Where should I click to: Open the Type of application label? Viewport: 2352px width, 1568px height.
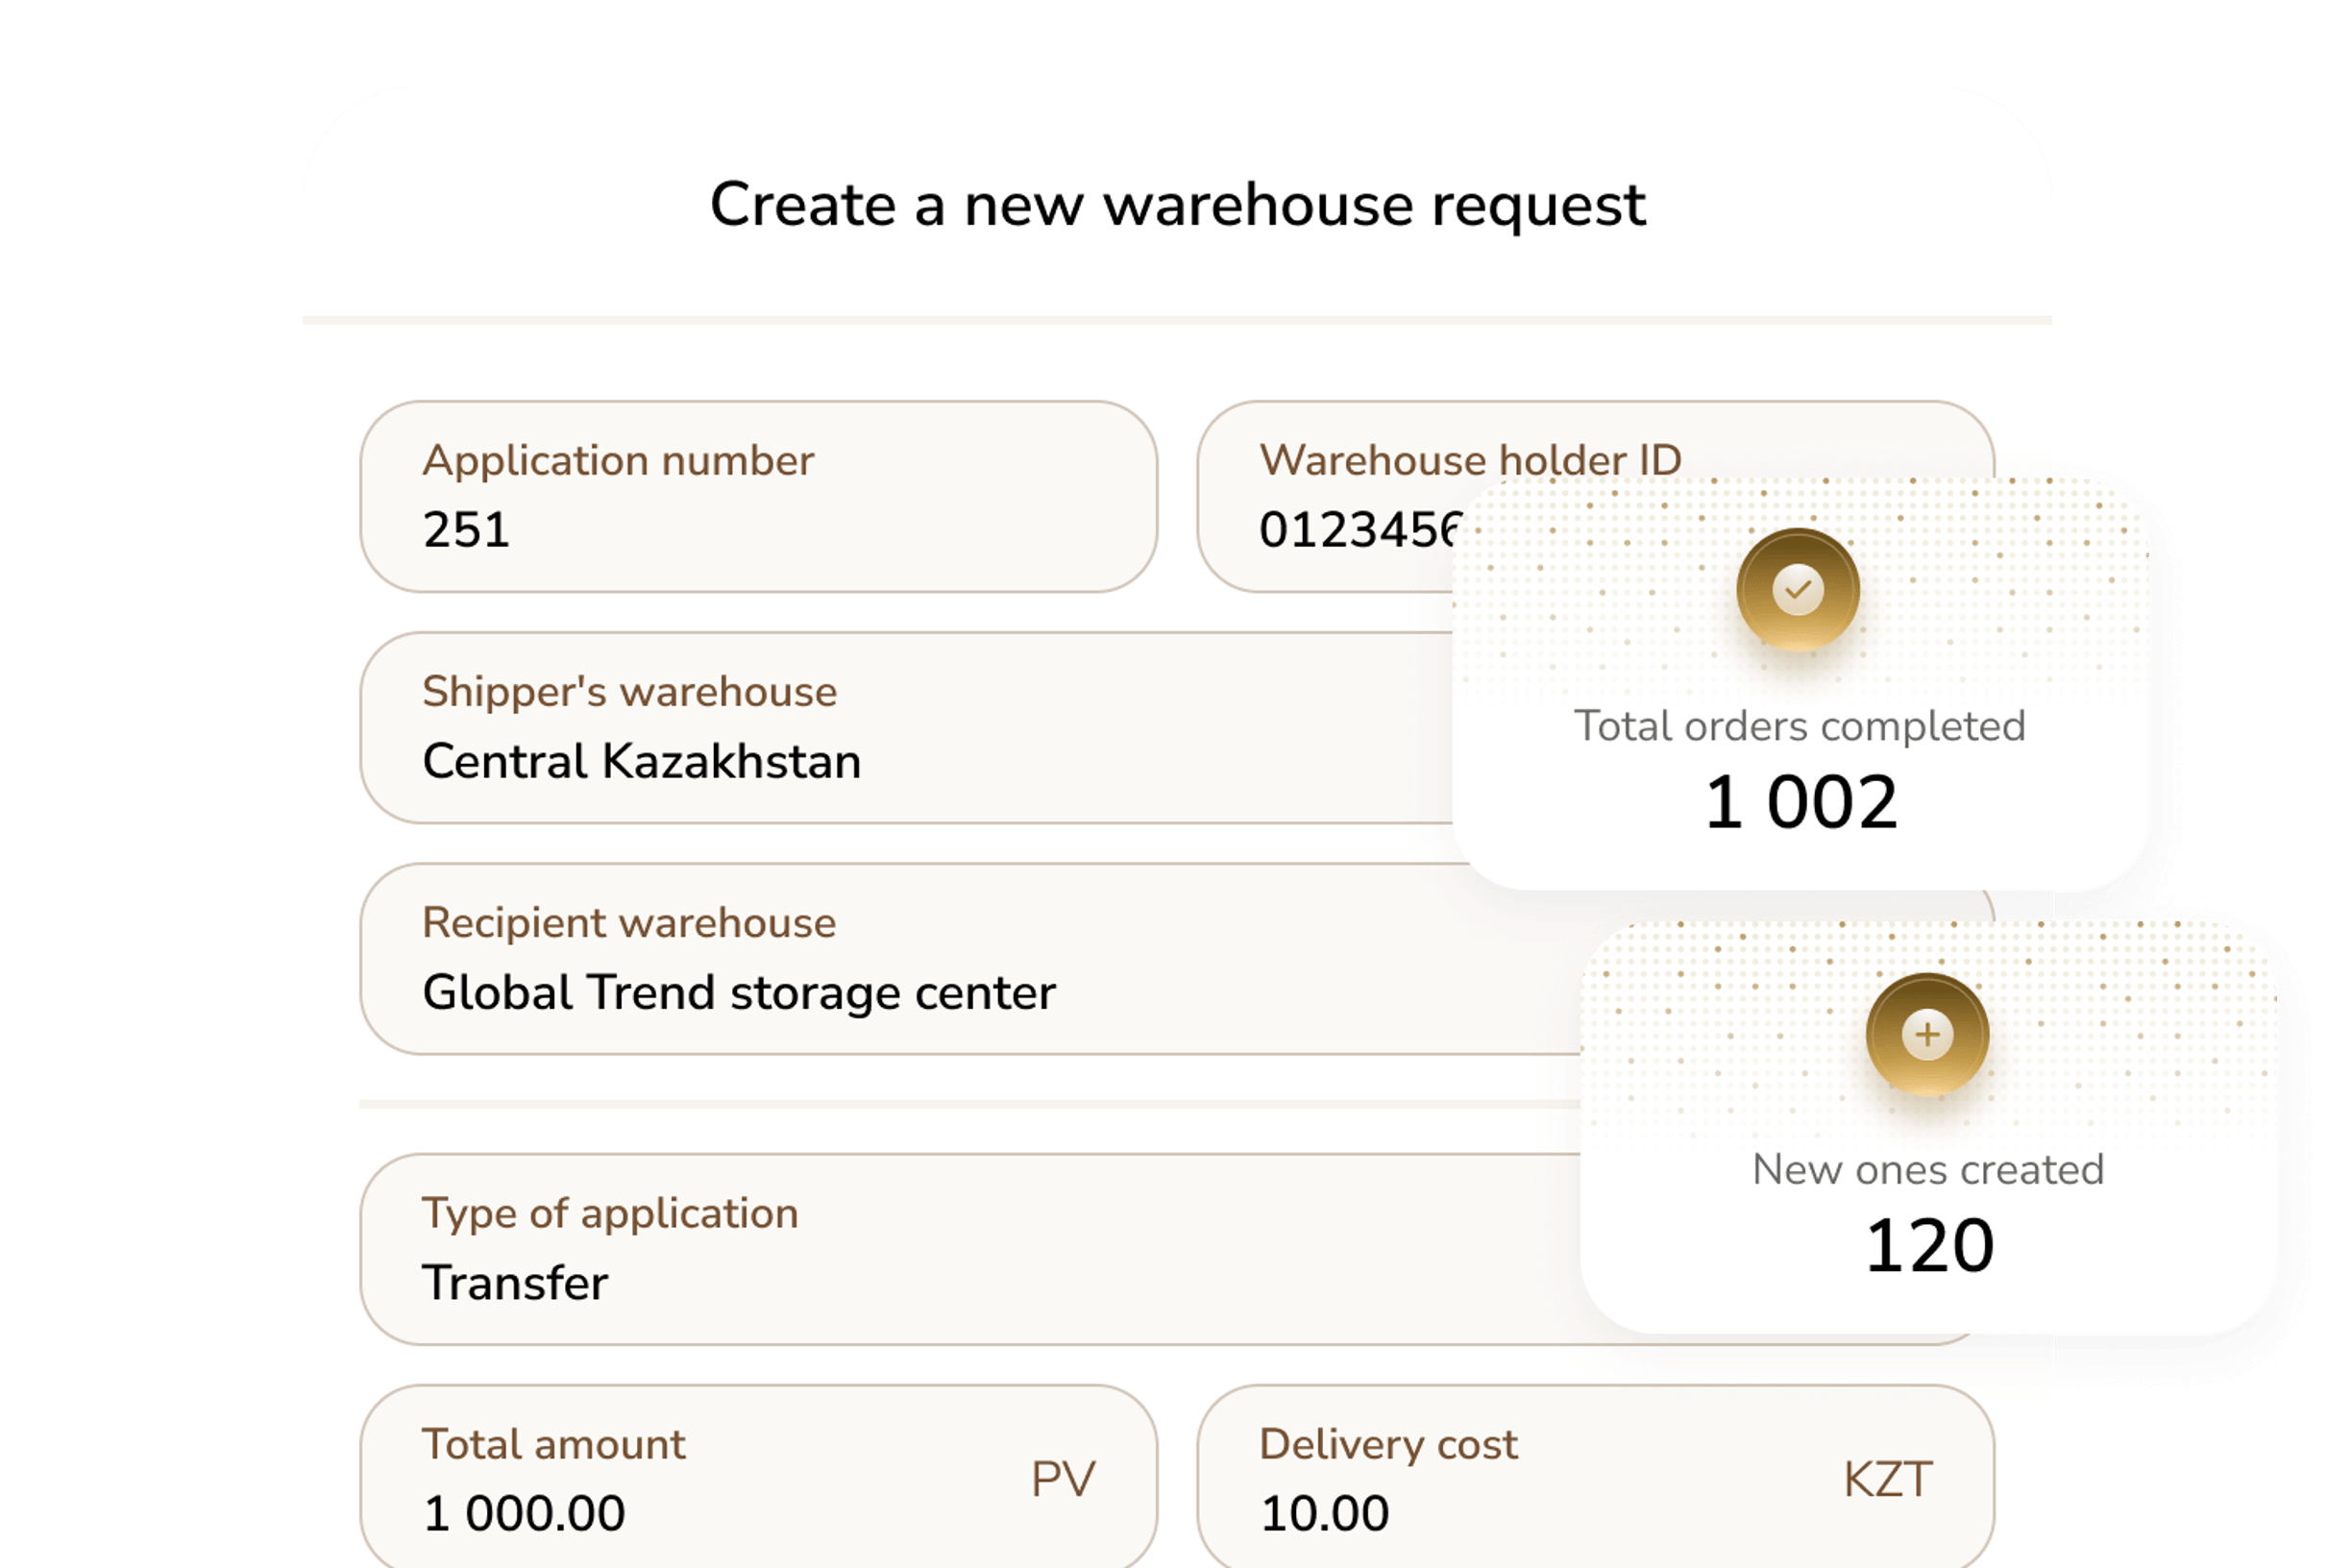(x=610, y=1213)
